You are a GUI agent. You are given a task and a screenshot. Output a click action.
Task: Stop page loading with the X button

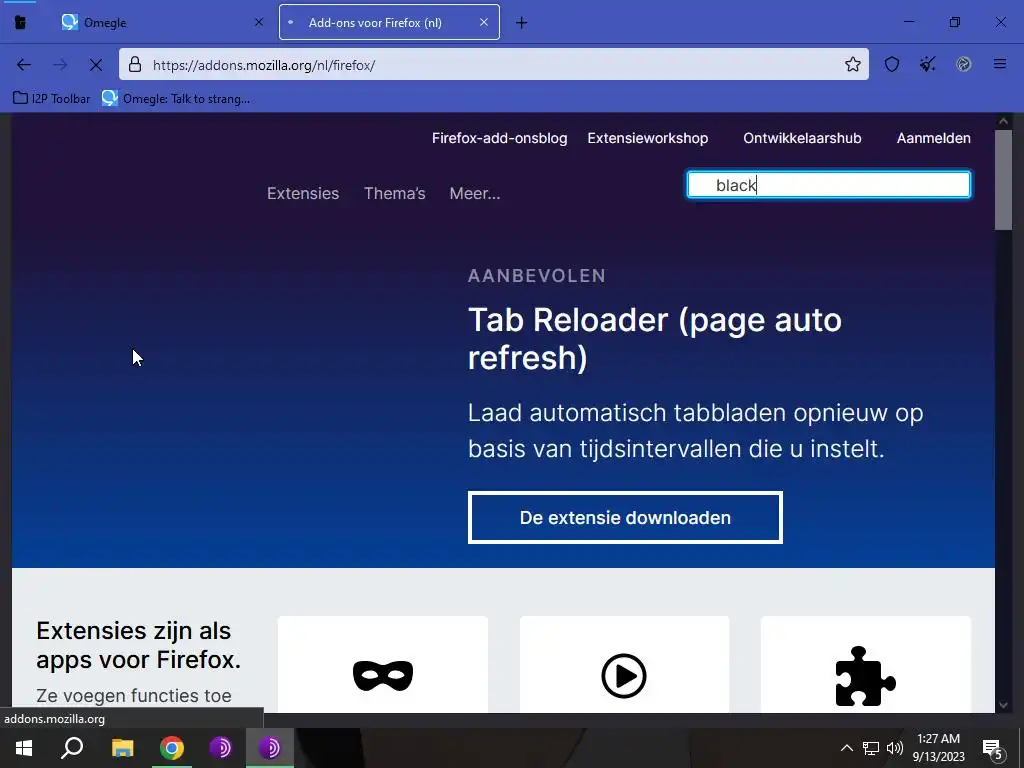pos(95,65)
